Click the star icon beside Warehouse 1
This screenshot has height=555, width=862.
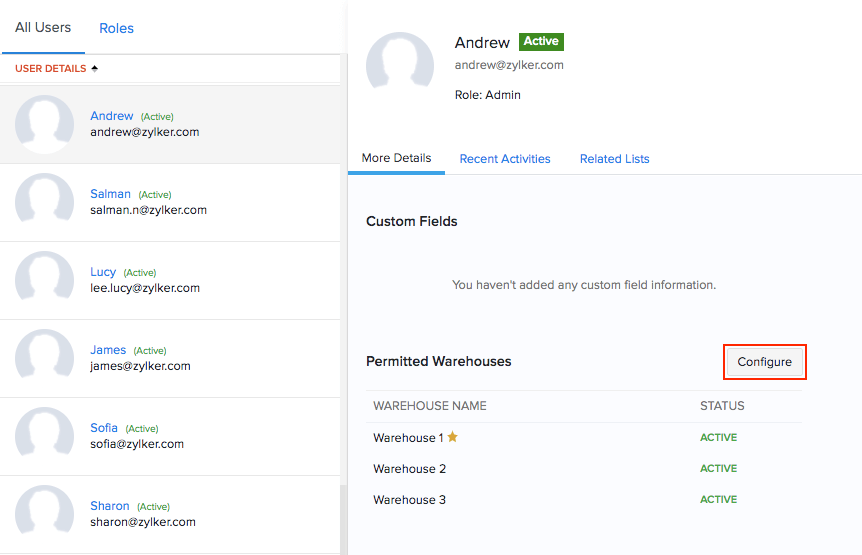452,437
